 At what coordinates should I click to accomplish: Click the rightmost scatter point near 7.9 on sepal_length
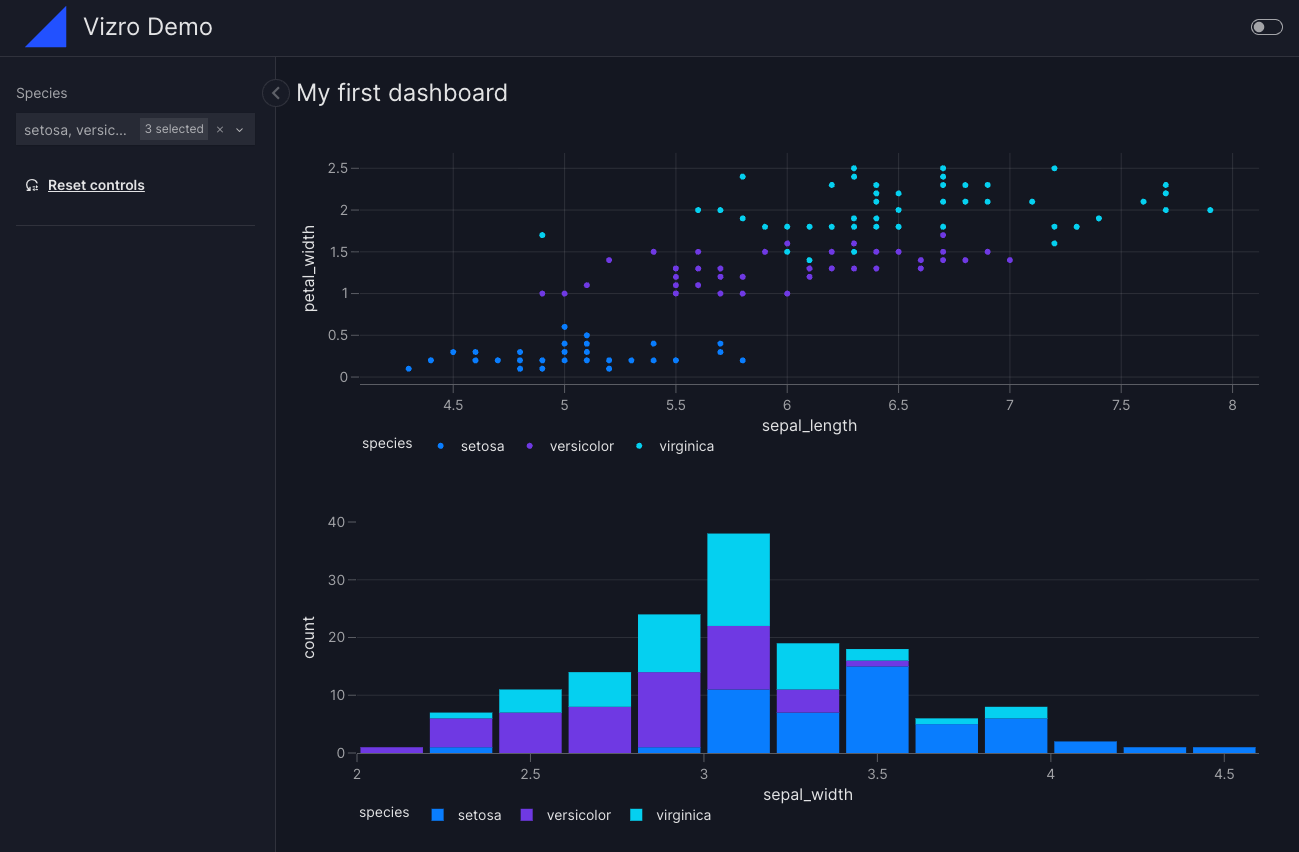tap(1210, 210)
